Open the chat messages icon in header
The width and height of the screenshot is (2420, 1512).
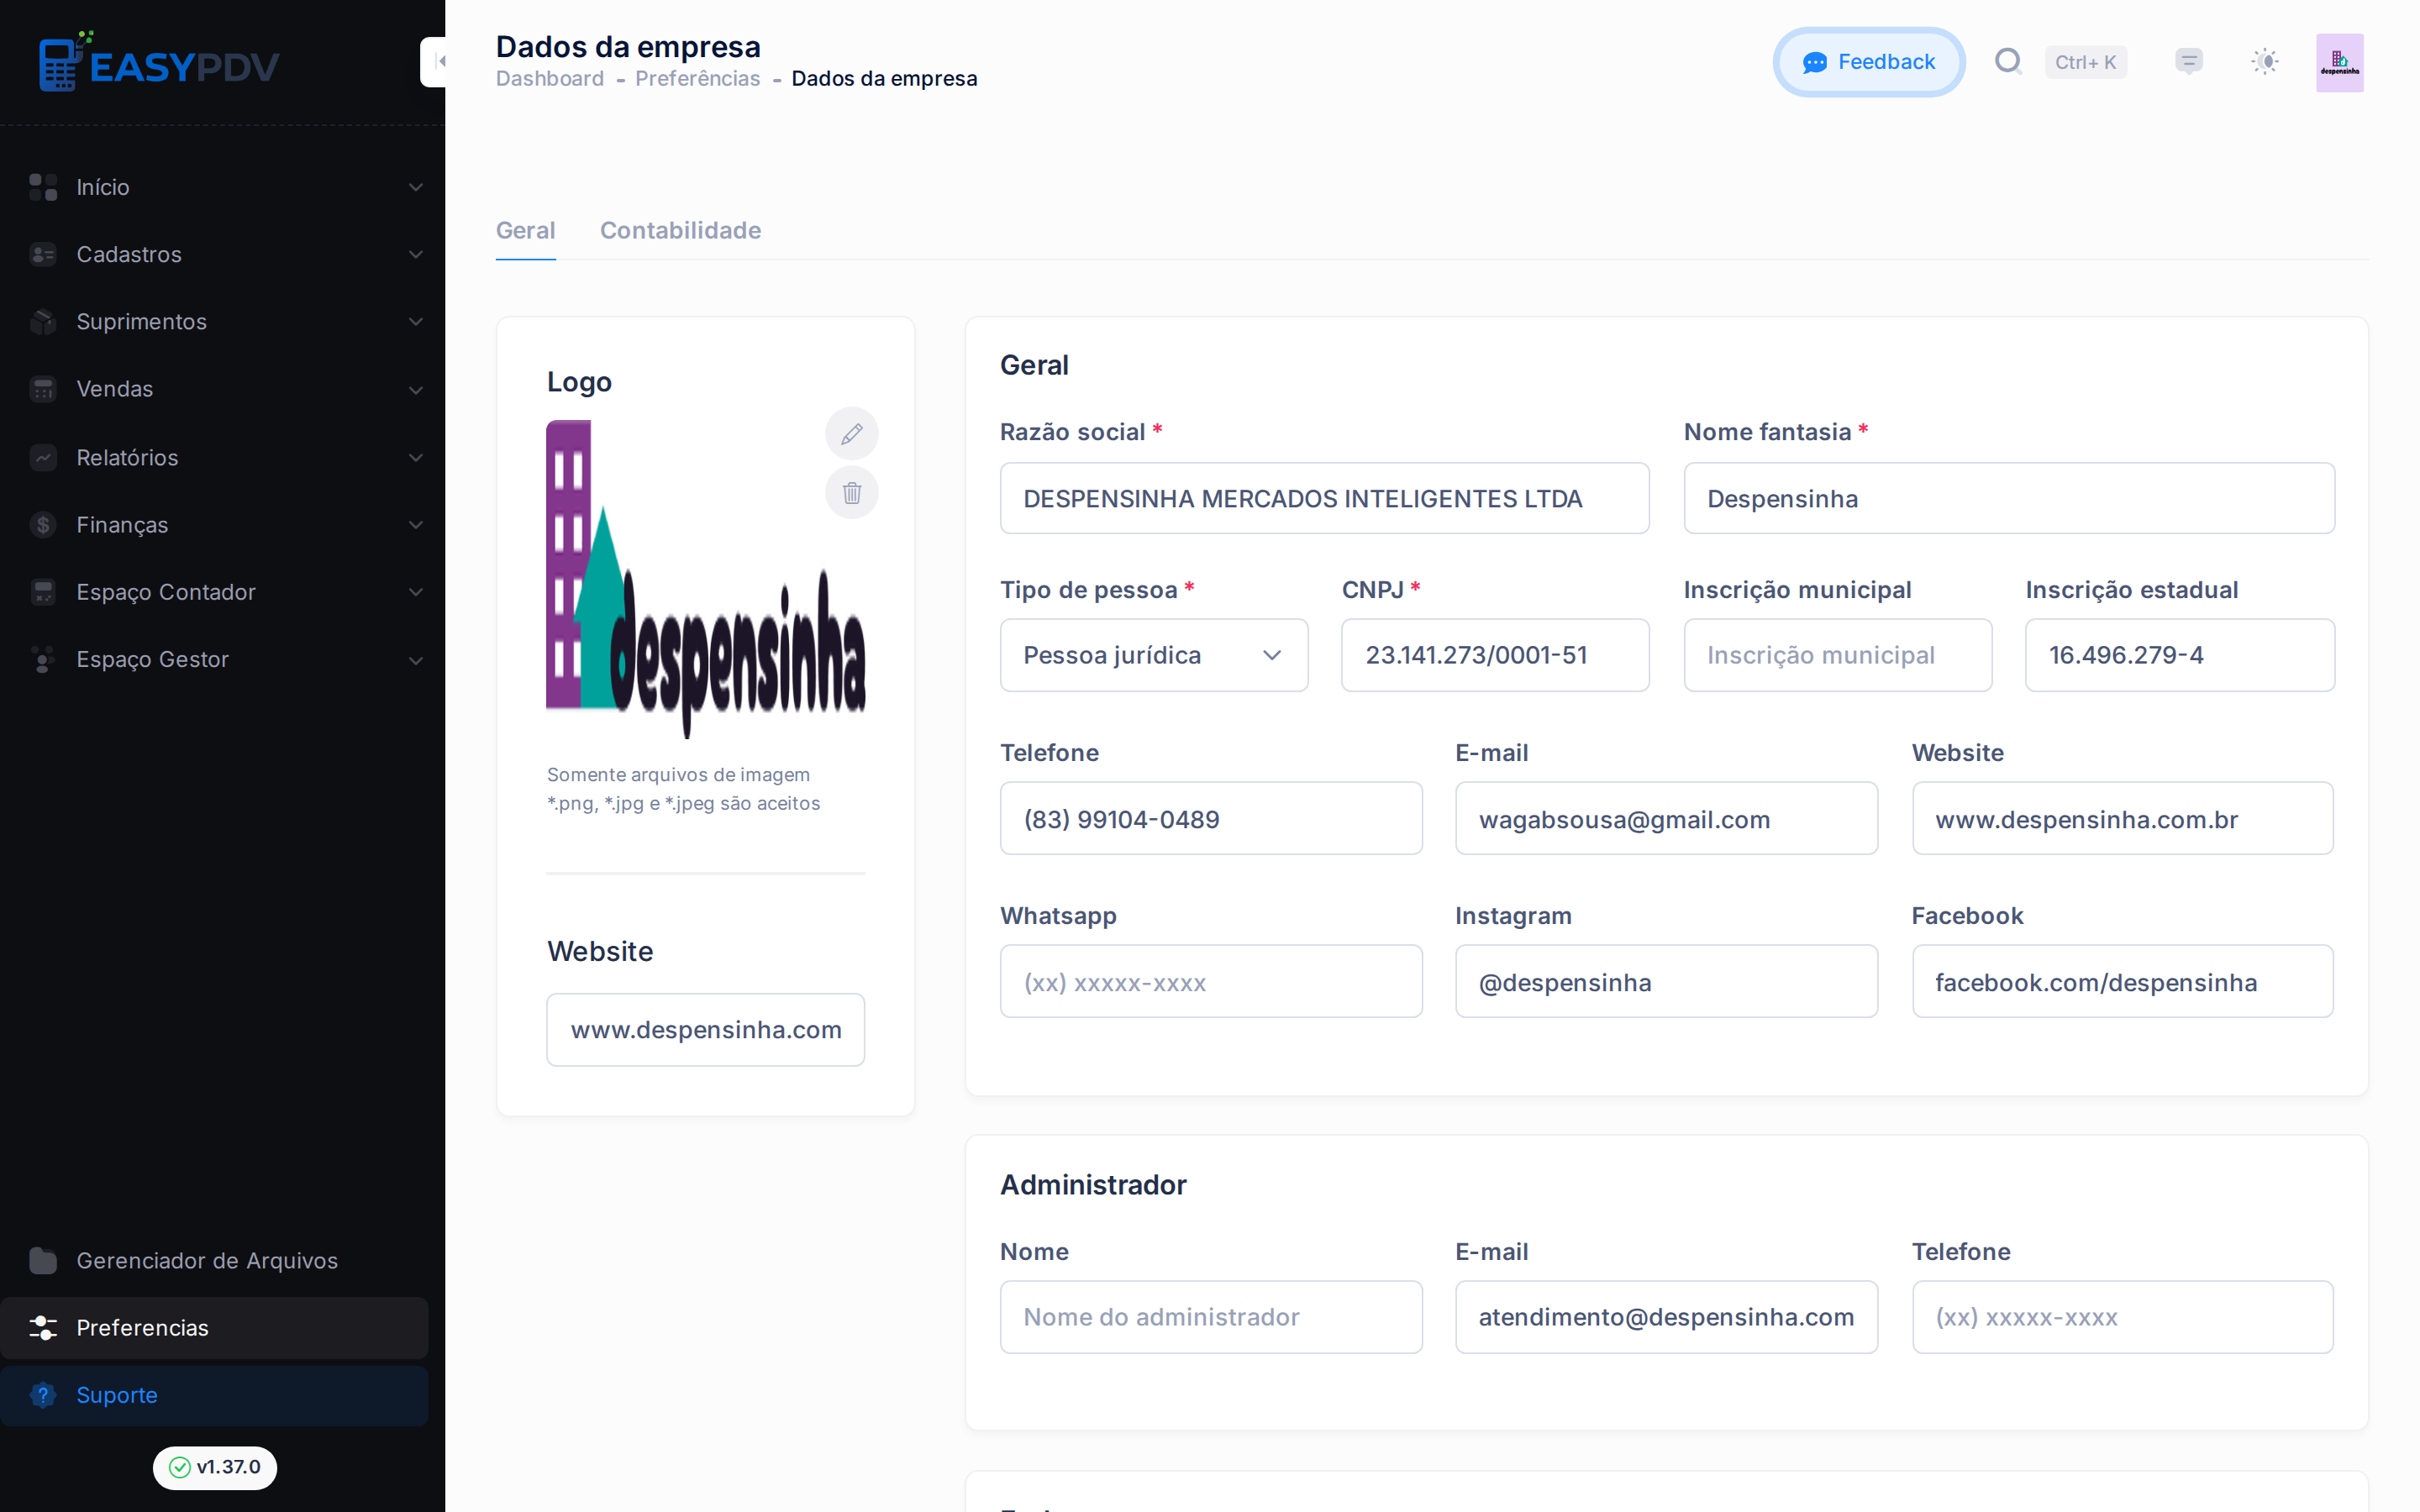pyautogui.click(x=2188, y=62)
